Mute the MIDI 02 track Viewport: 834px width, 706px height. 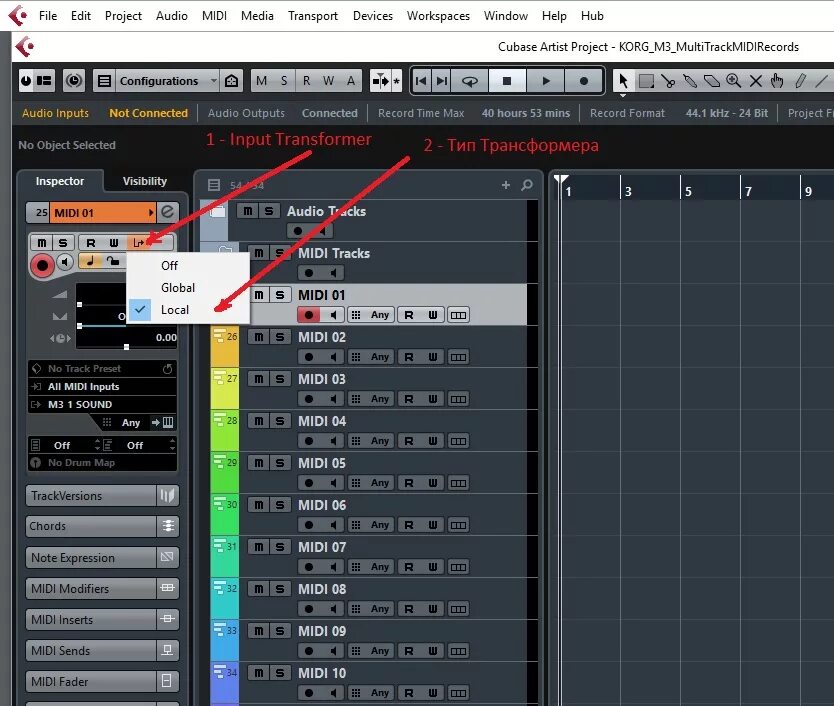(258, 337)
